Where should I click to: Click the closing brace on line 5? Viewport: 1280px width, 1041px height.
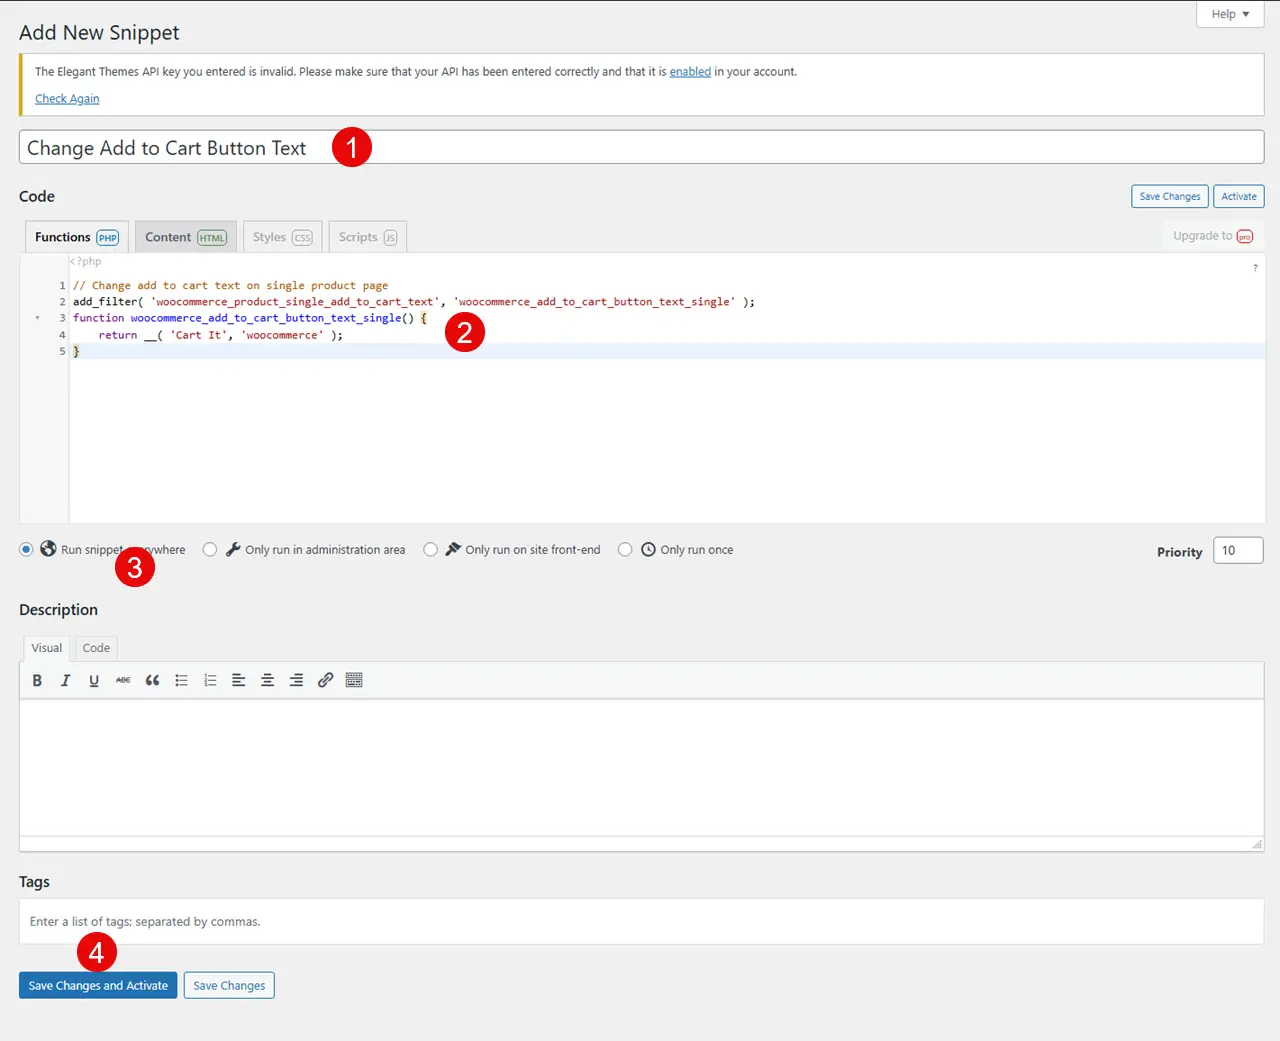(x=76, y=351)
